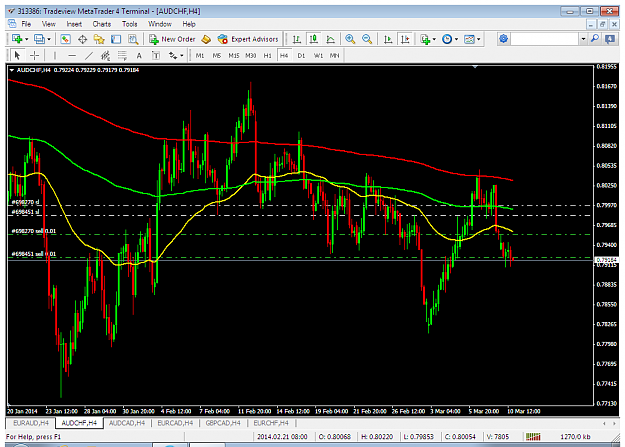The height and width of the screenshot is (447, 625).
Task: Switch timeframe to M5
Action: [x=216, y=55]
